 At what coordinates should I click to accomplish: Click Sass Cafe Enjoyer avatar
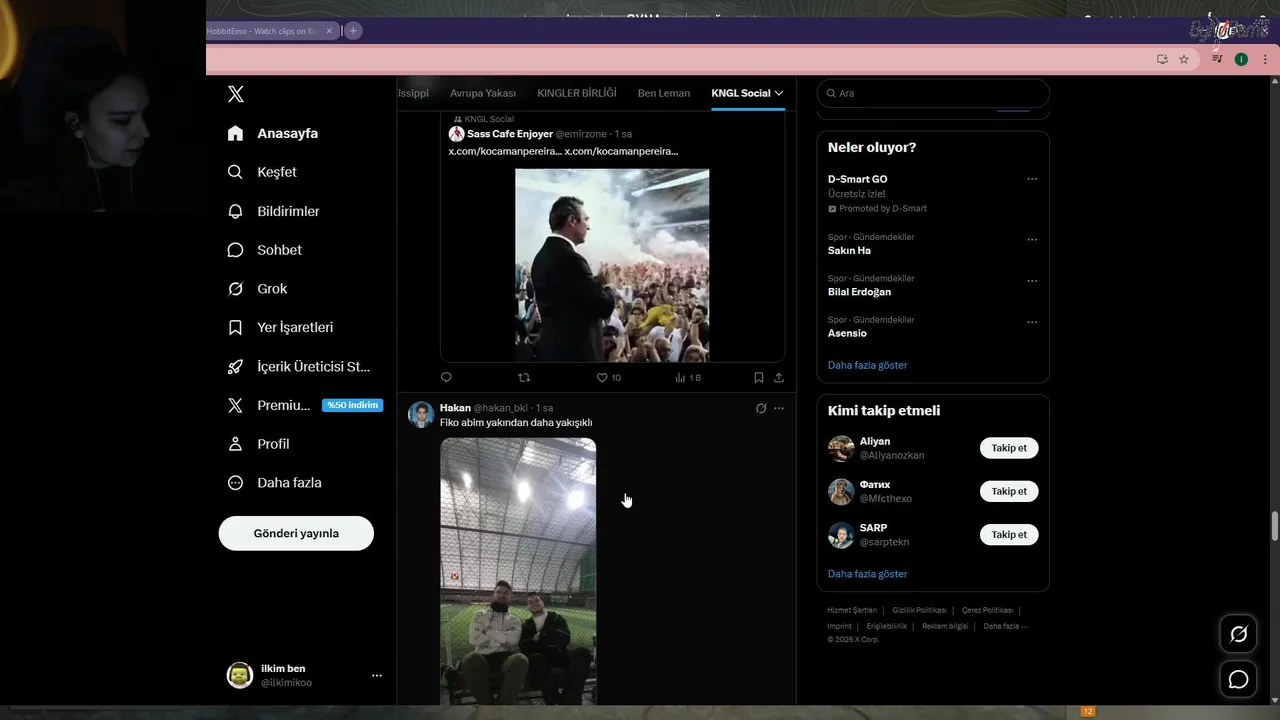(x=456, y=134)
